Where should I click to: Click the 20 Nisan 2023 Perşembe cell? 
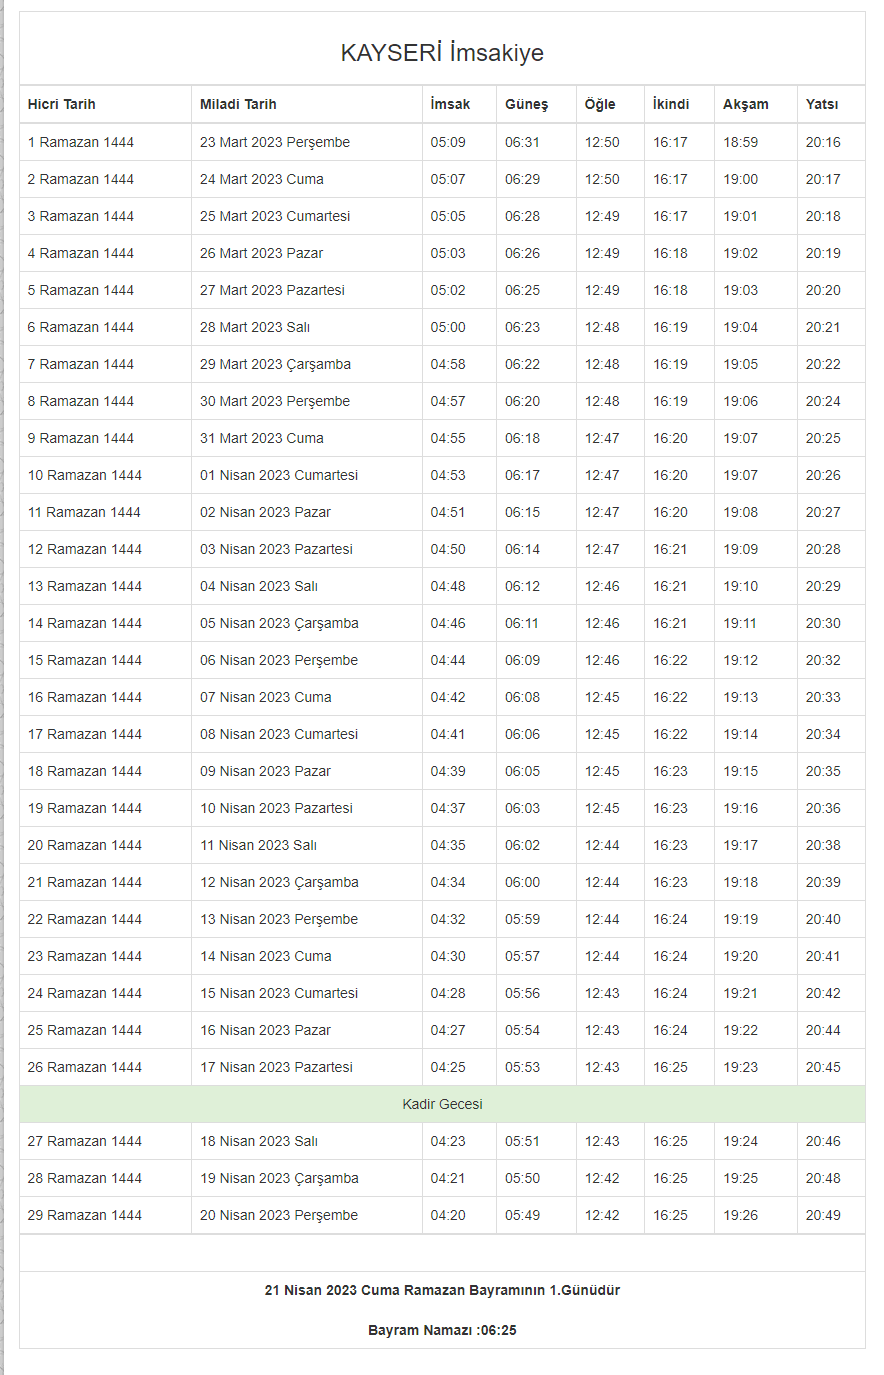pos(279,1215)
